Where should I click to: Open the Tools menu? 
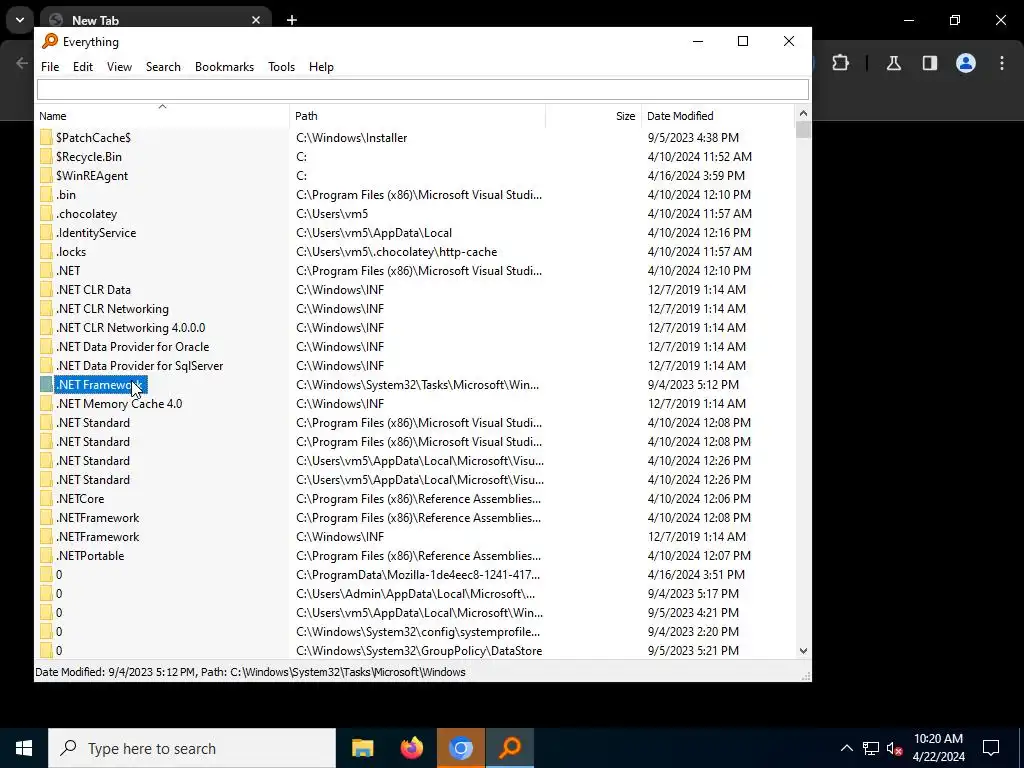point(281,67)
